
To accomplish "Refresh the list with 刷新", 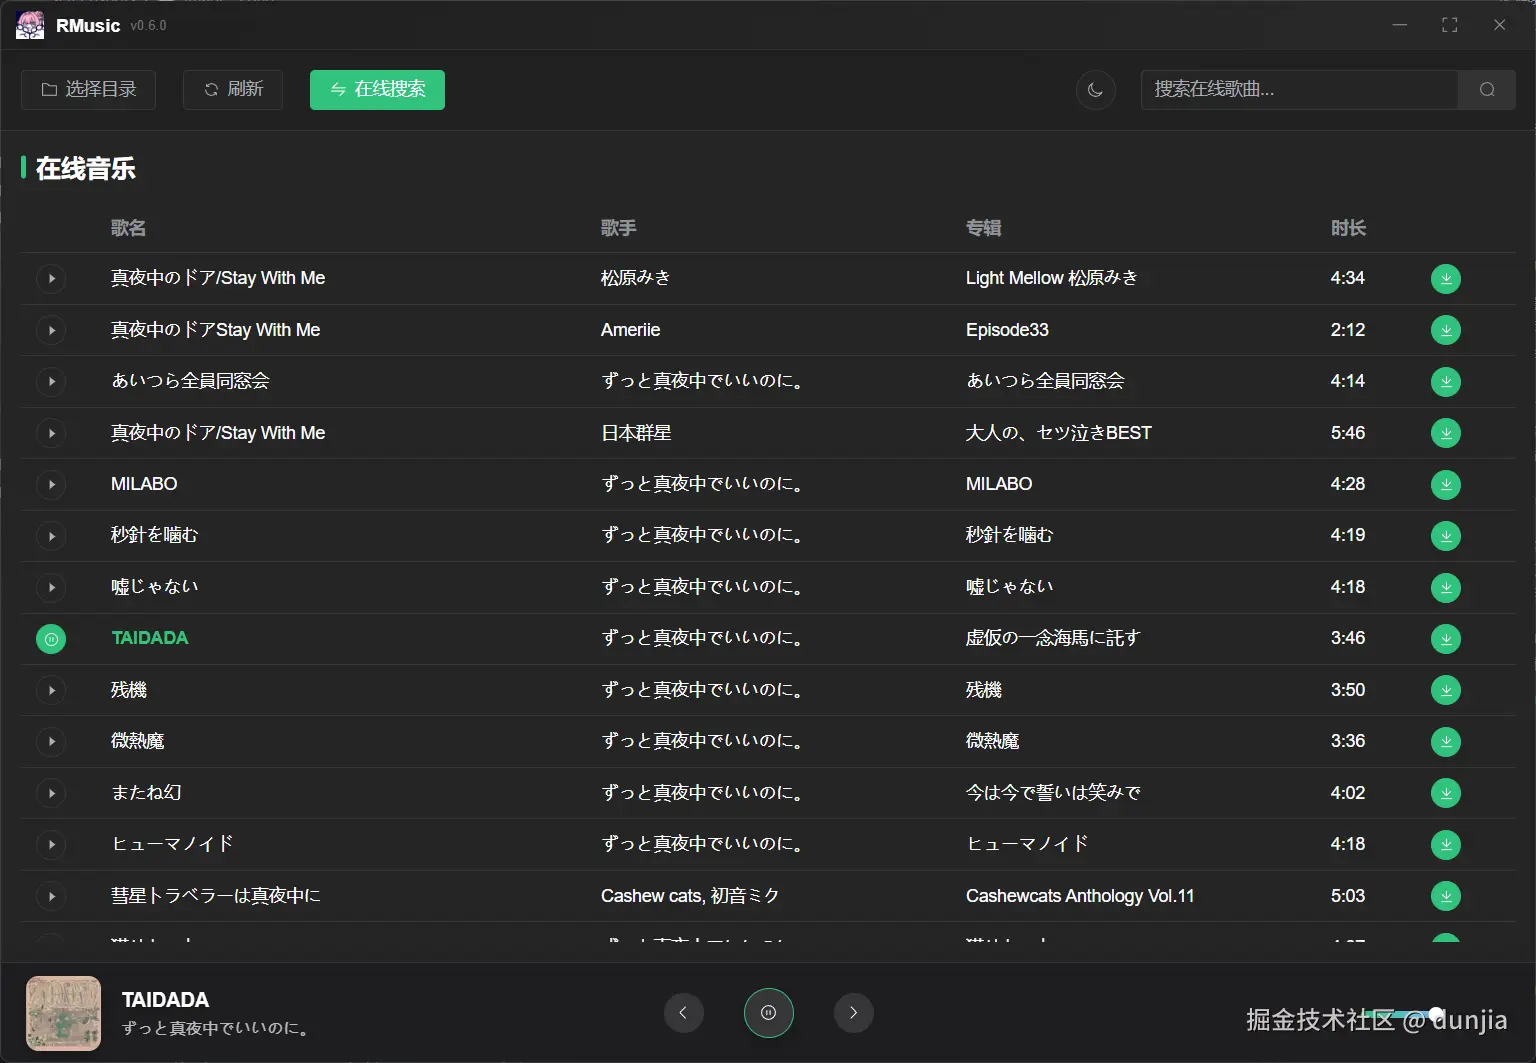I will point(232,89).
